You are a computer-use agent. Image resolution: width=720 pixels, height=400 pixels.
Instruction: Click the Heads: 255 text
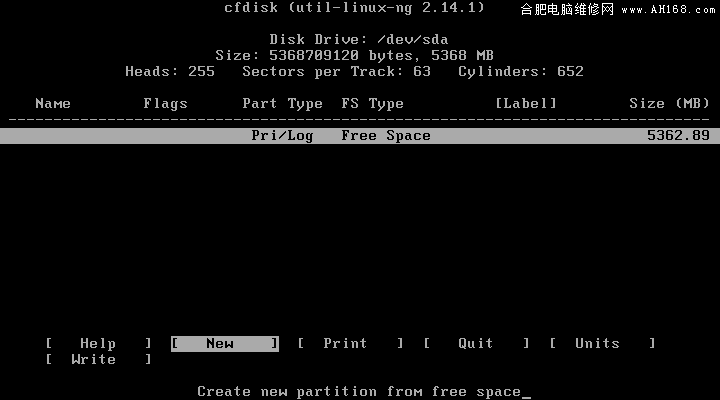(x=170, y=72)
